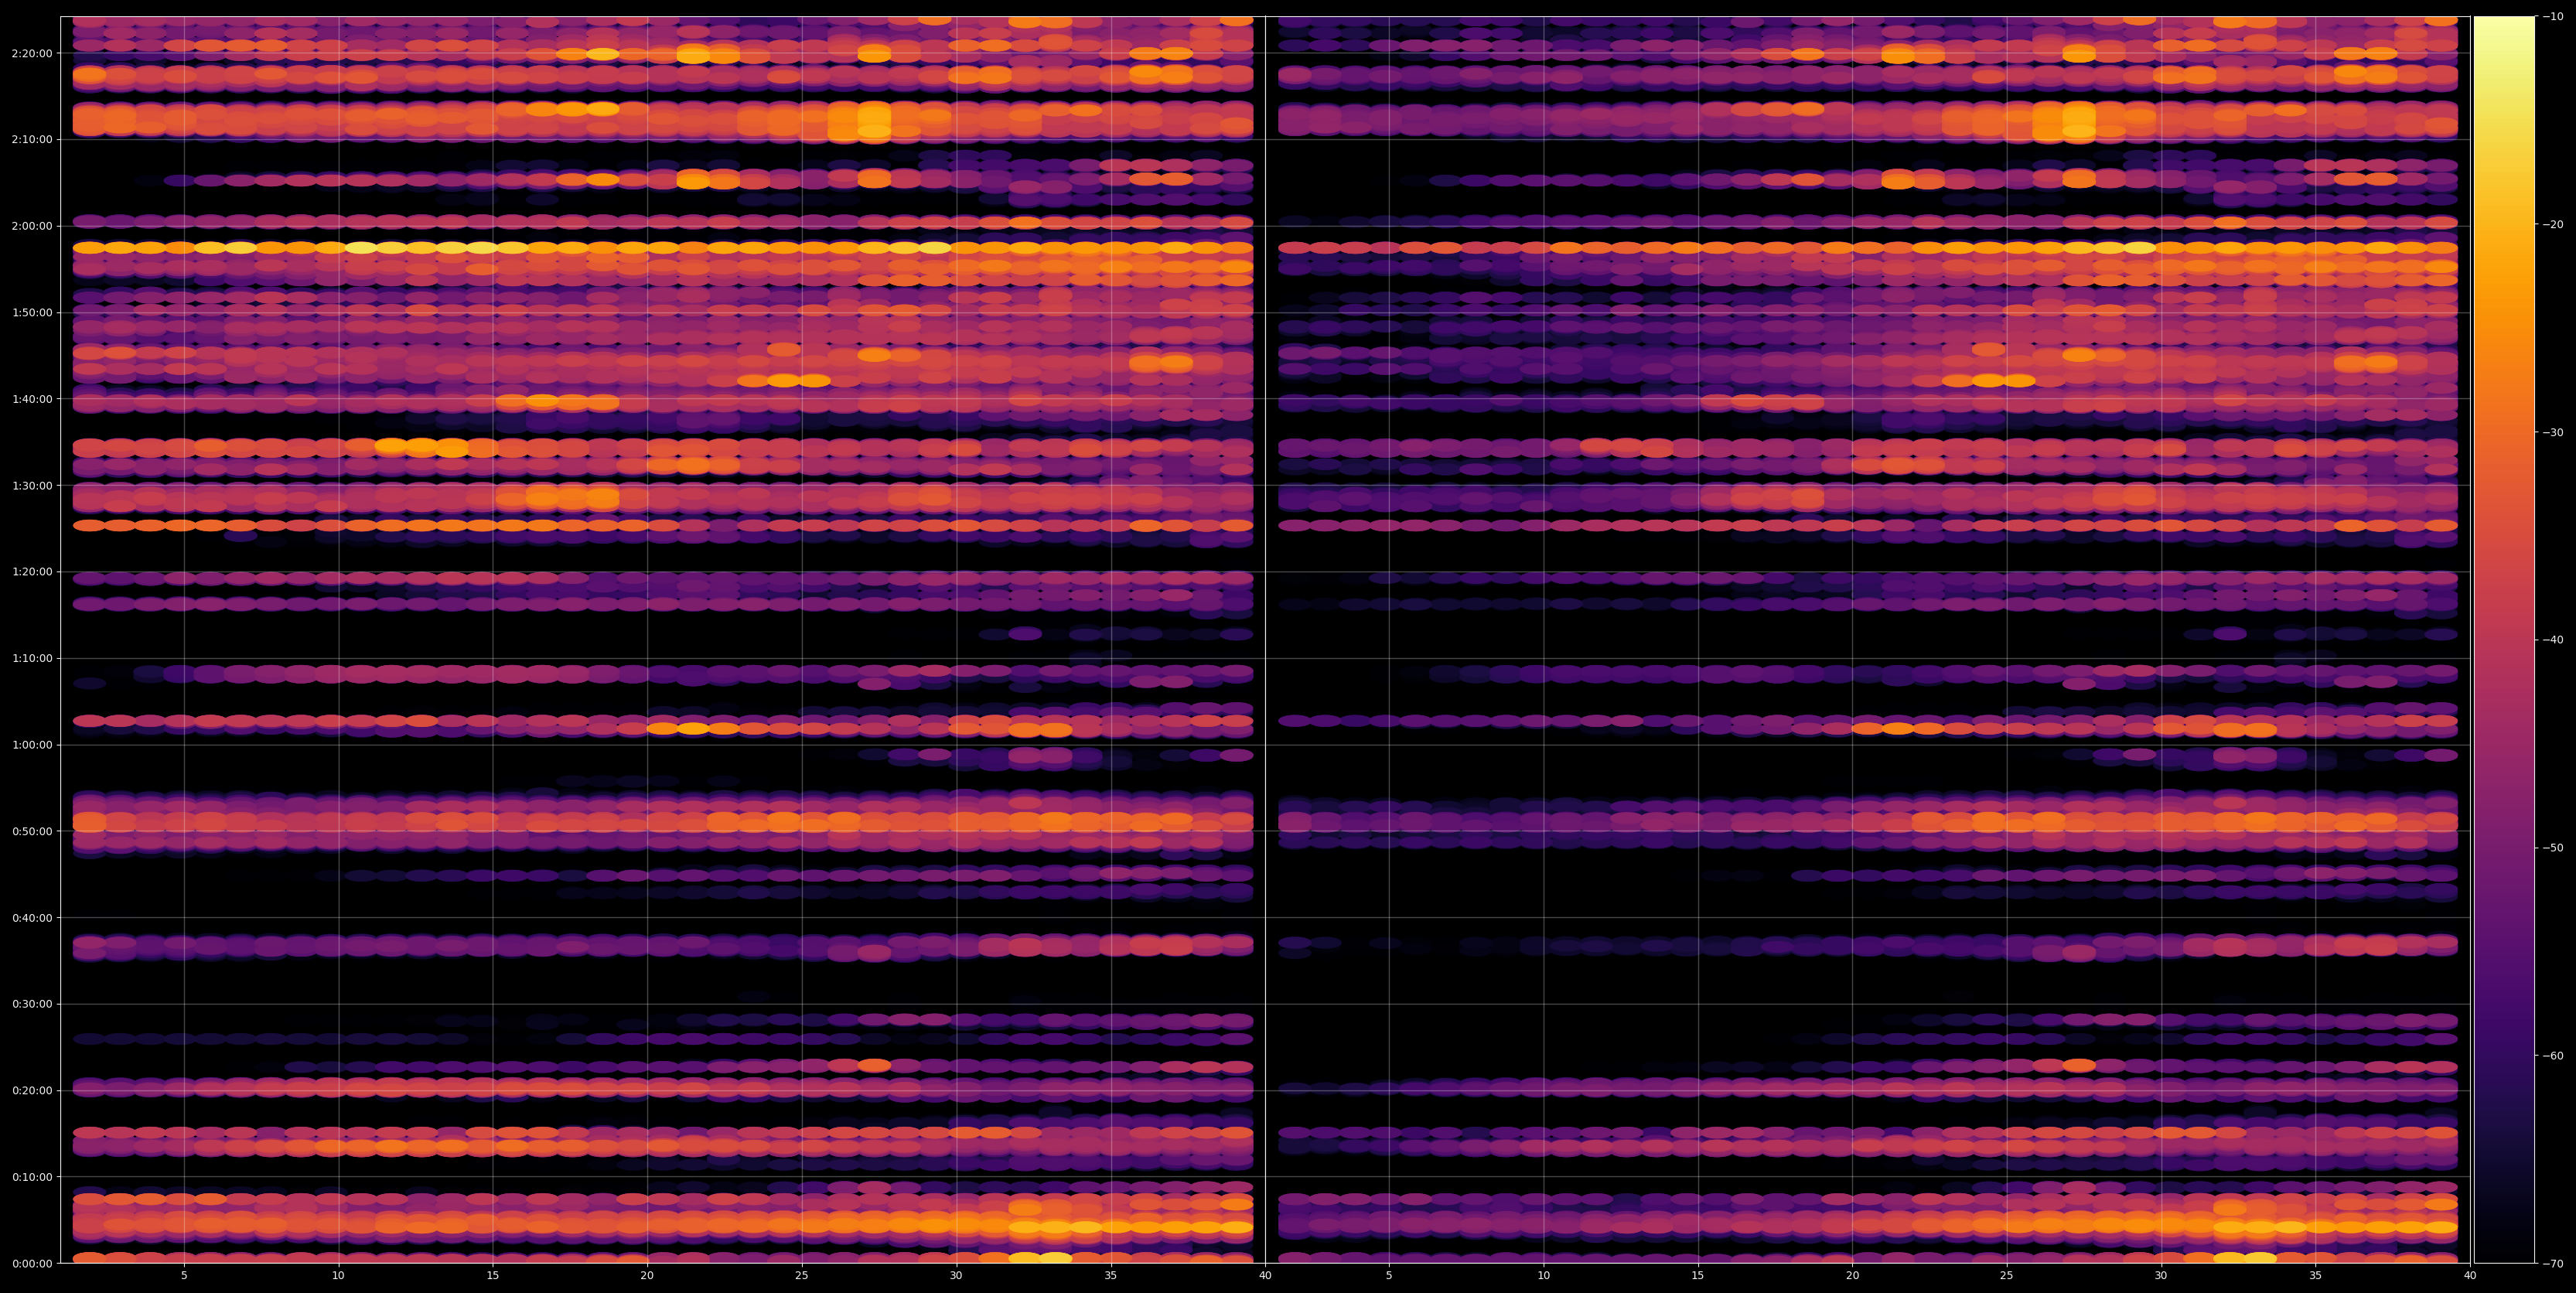Click x-axis tick 20 of the left heatmap

(x=647, y=1275)
